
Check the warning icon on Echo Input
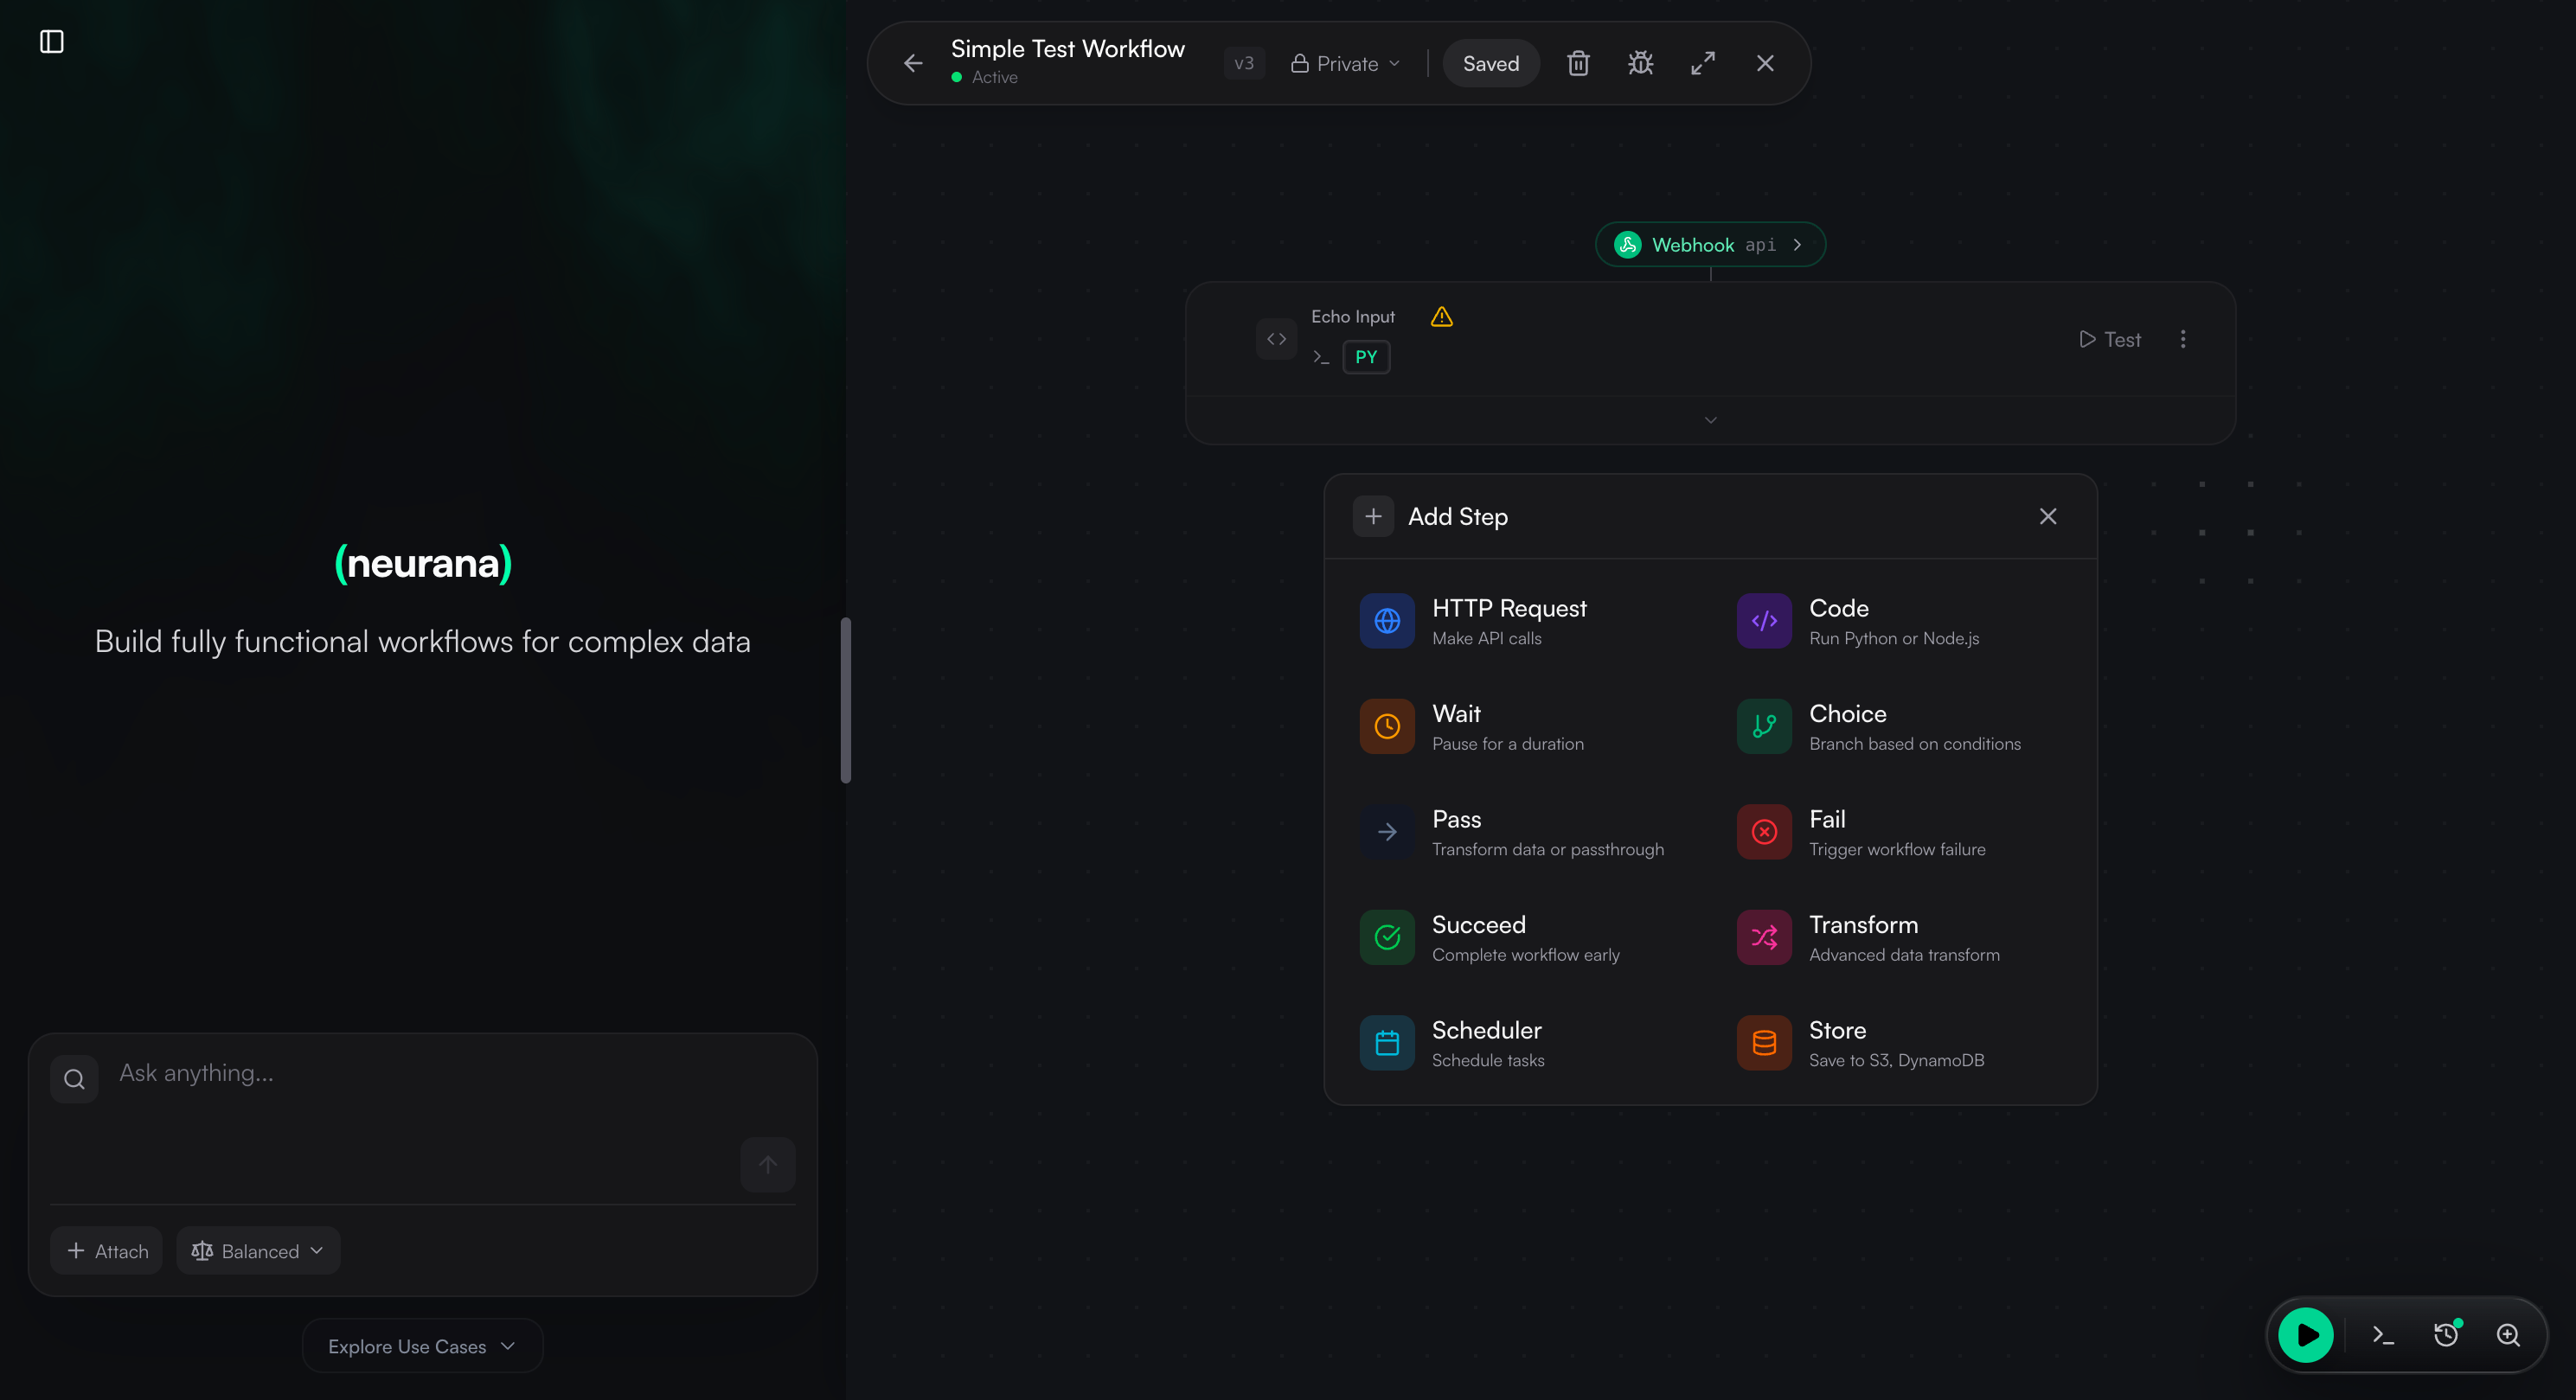coord(1441,316)
